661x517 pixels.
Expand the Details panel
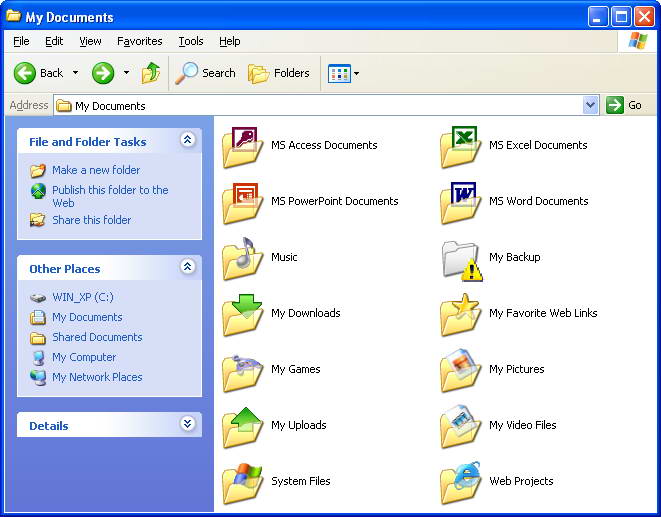click(188, 423)
